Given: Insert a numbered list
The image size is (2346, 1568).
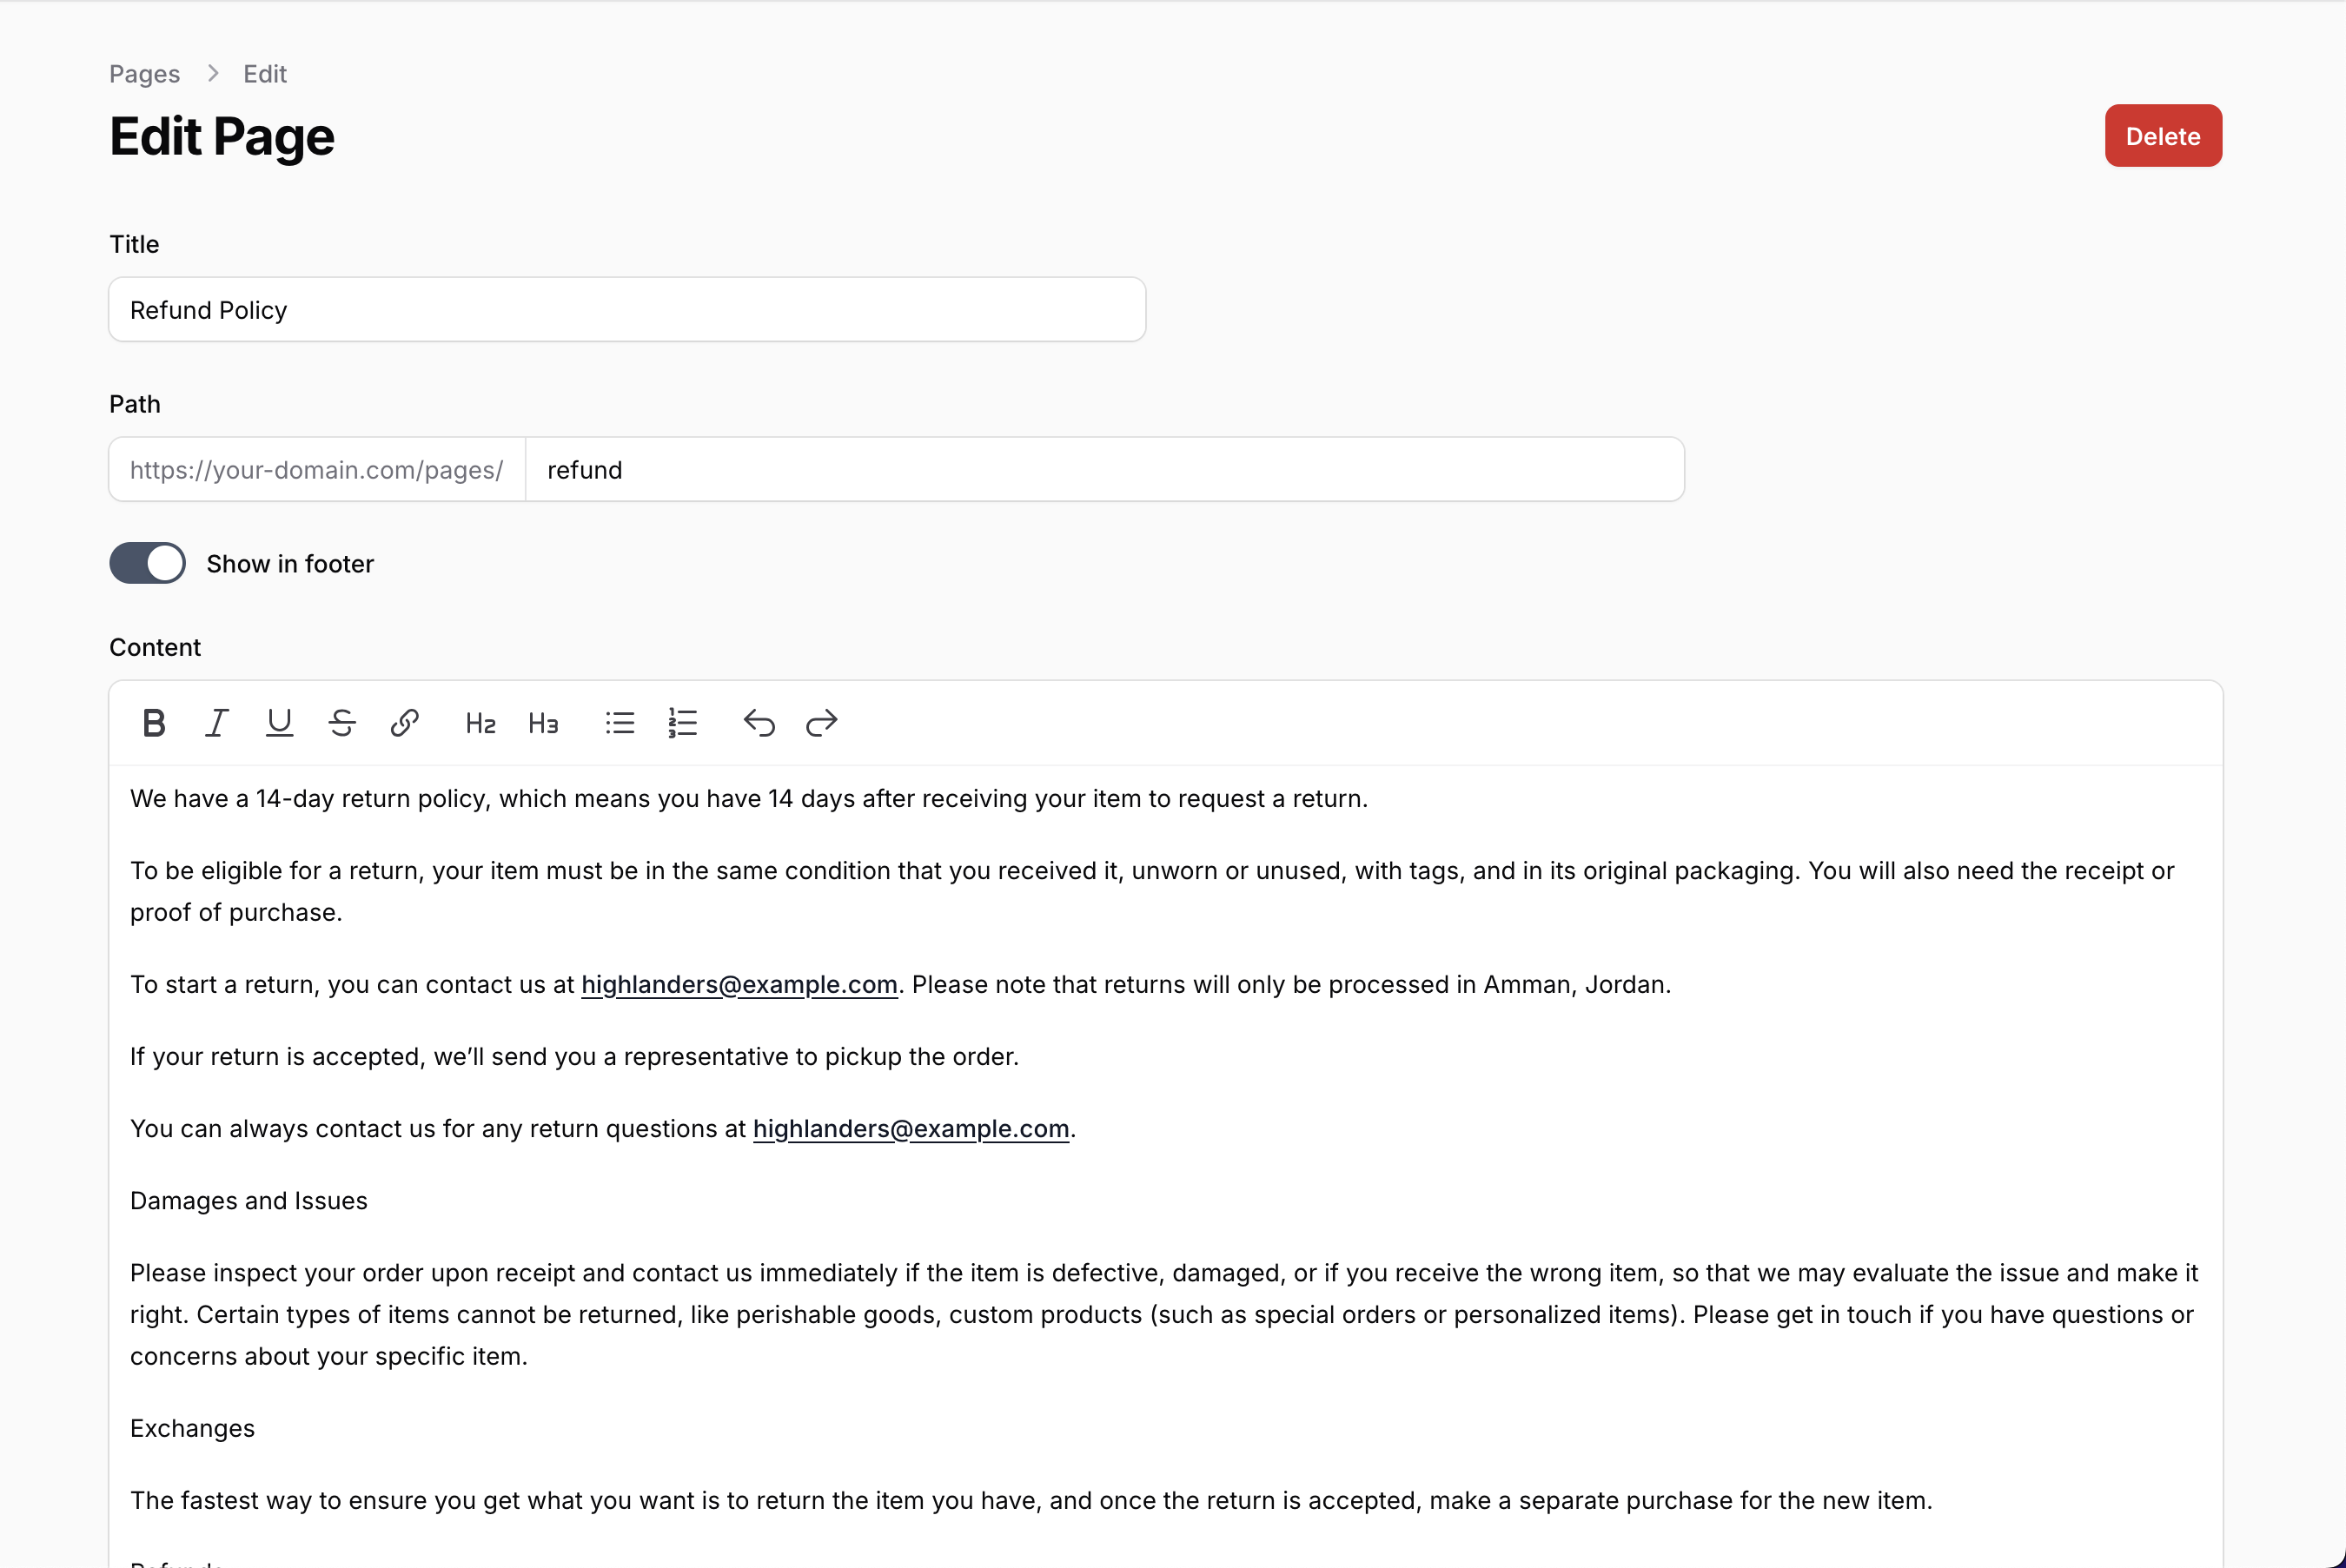Looking at the screenshot, I should (683, 722).
